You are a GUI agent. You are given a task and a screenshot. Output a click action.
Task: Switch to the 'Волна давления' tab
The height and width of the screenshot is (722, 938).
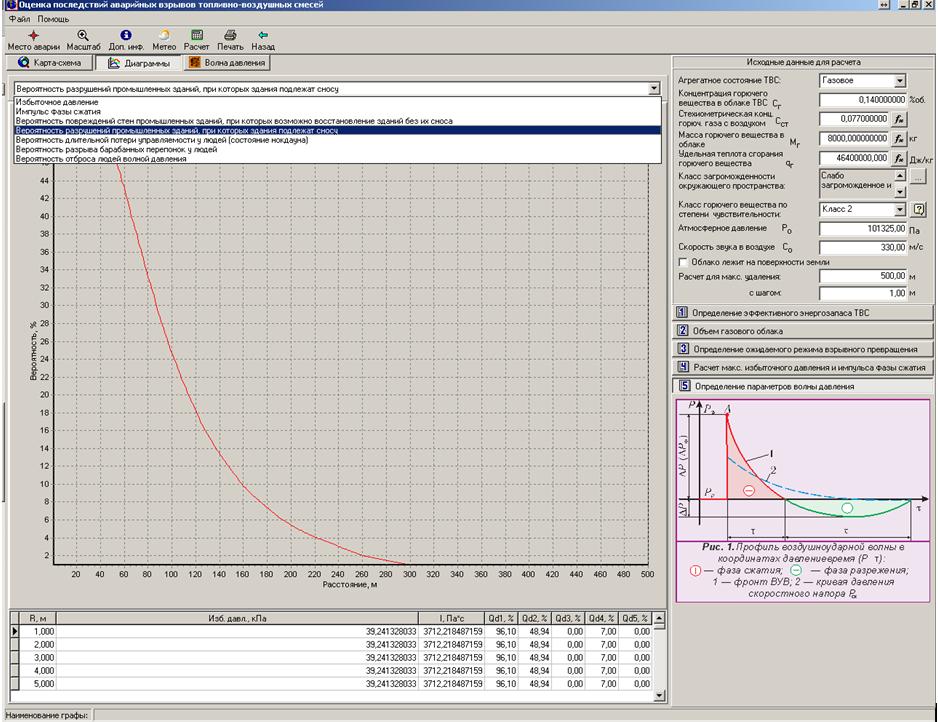coord(229,63)
